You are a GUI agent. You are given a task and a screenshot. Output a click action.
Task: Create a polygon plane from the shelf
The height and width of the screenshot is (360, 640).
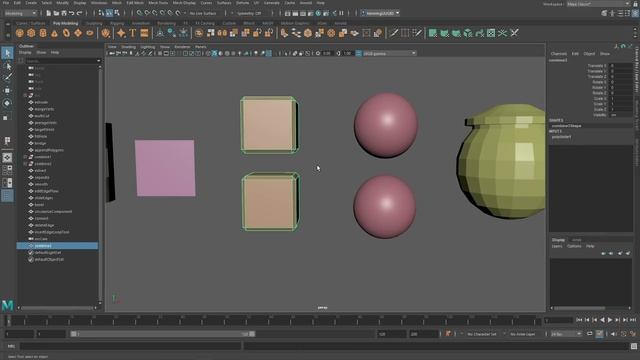[x=78, y=33]
